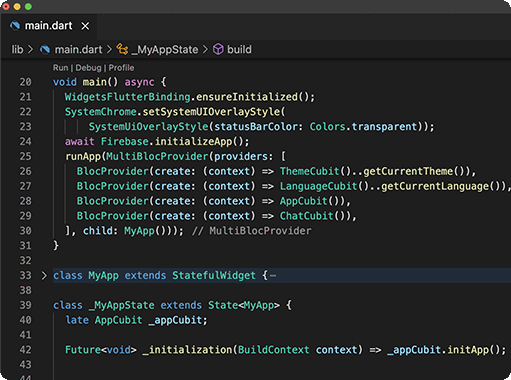Click 'async' keyword on line 20

(x=139, y=82)
